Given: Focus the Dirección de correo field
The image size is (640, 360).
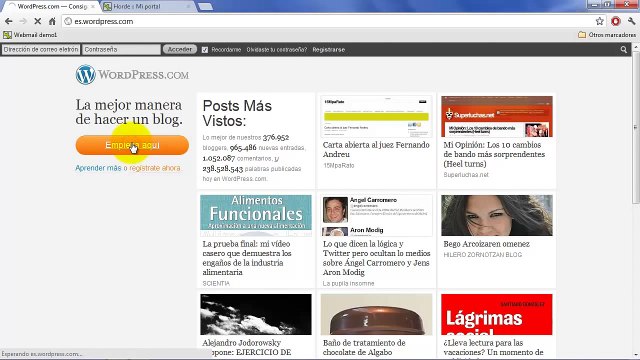Looking at the screenshot, I should pyautogui.click(x=41, y=49).
